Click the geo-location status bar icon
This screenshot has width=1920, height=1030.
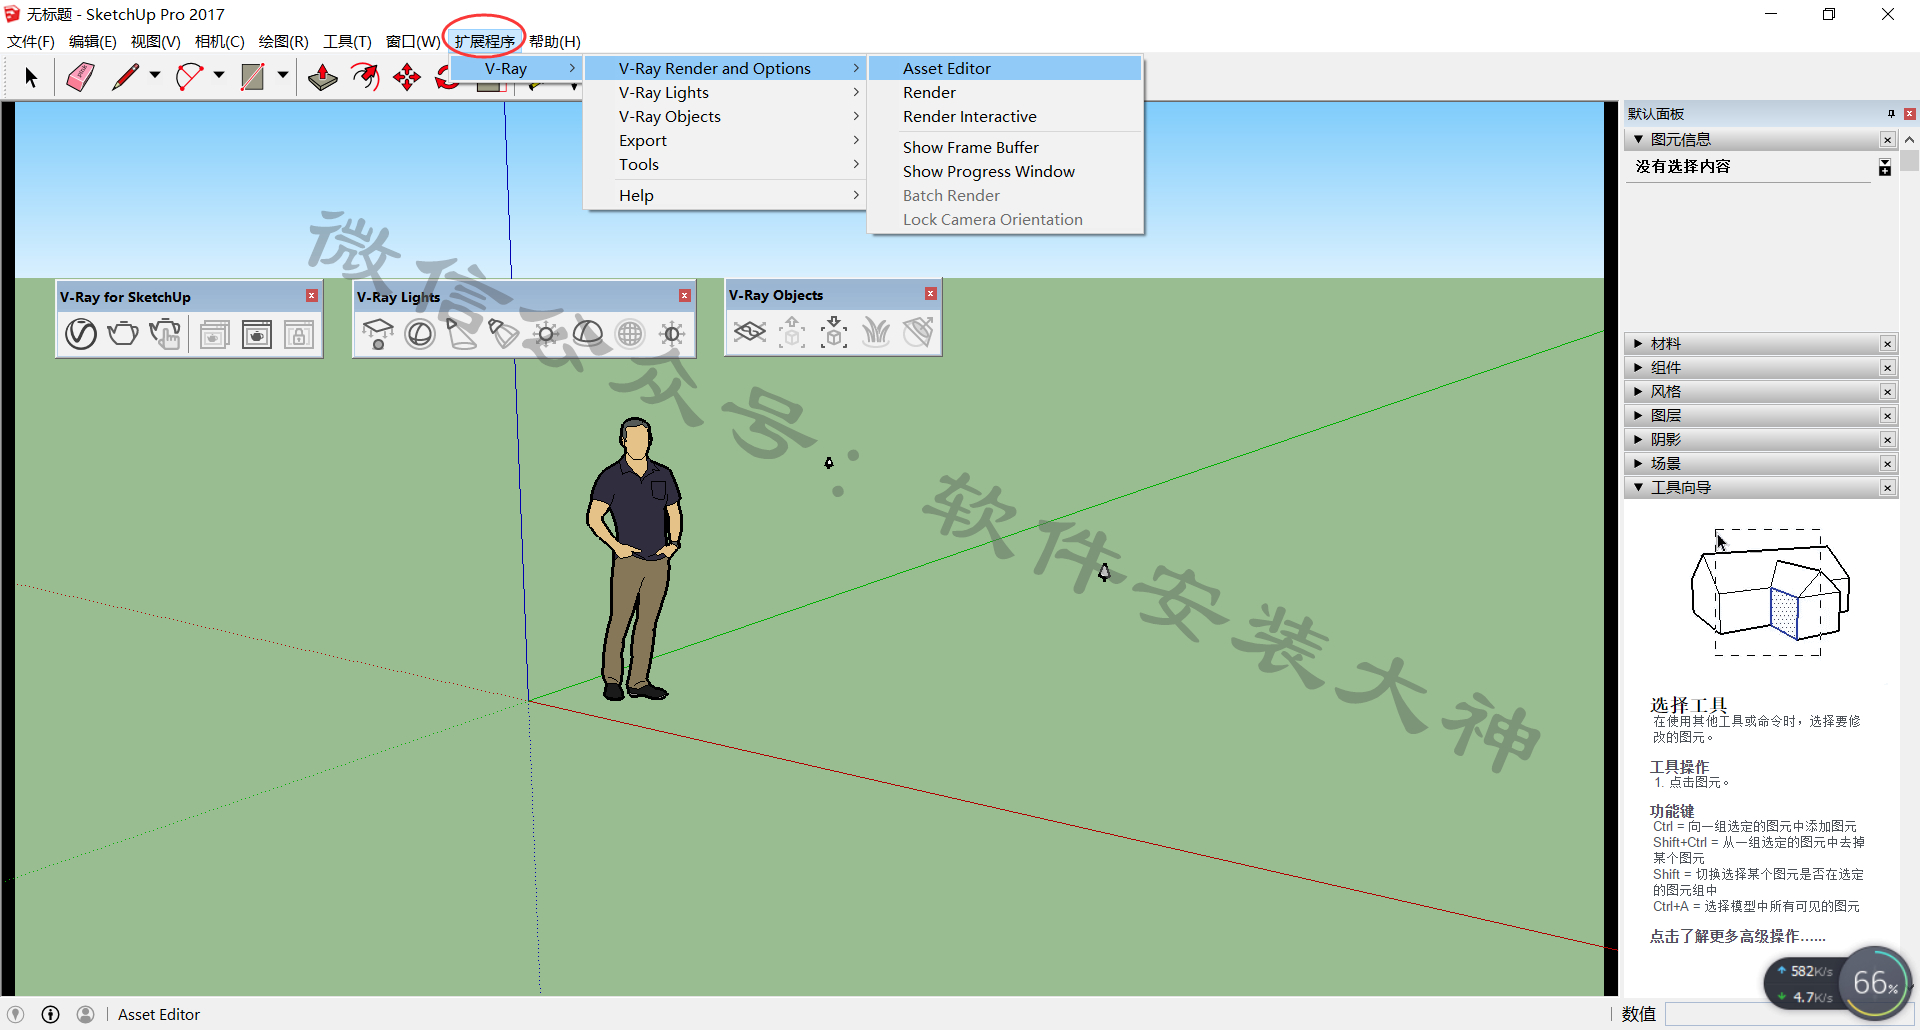(16, 1014)
